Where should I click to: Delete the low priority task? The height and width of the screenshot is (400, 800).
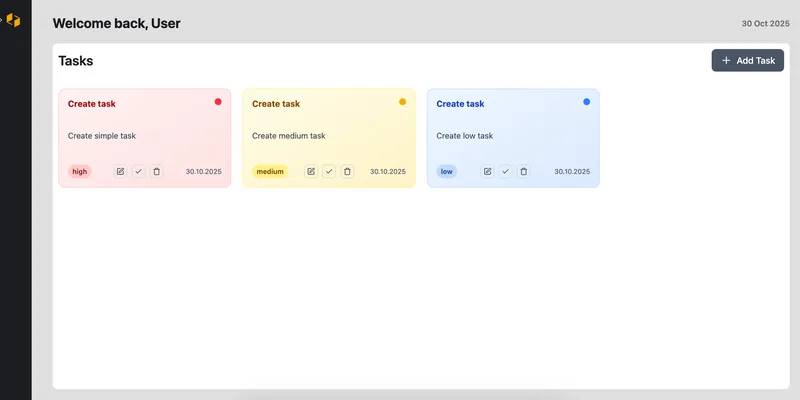523,171
